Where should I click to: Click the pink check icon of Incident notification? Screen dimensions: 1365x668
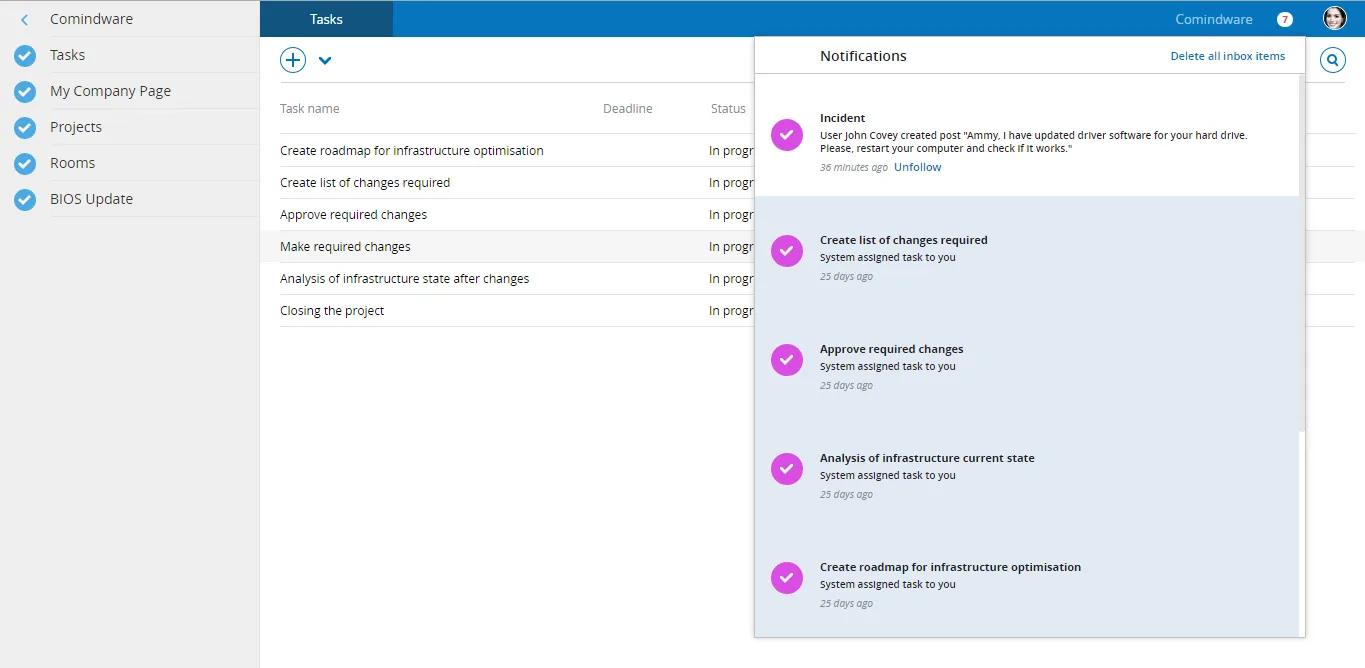point(787,135)
